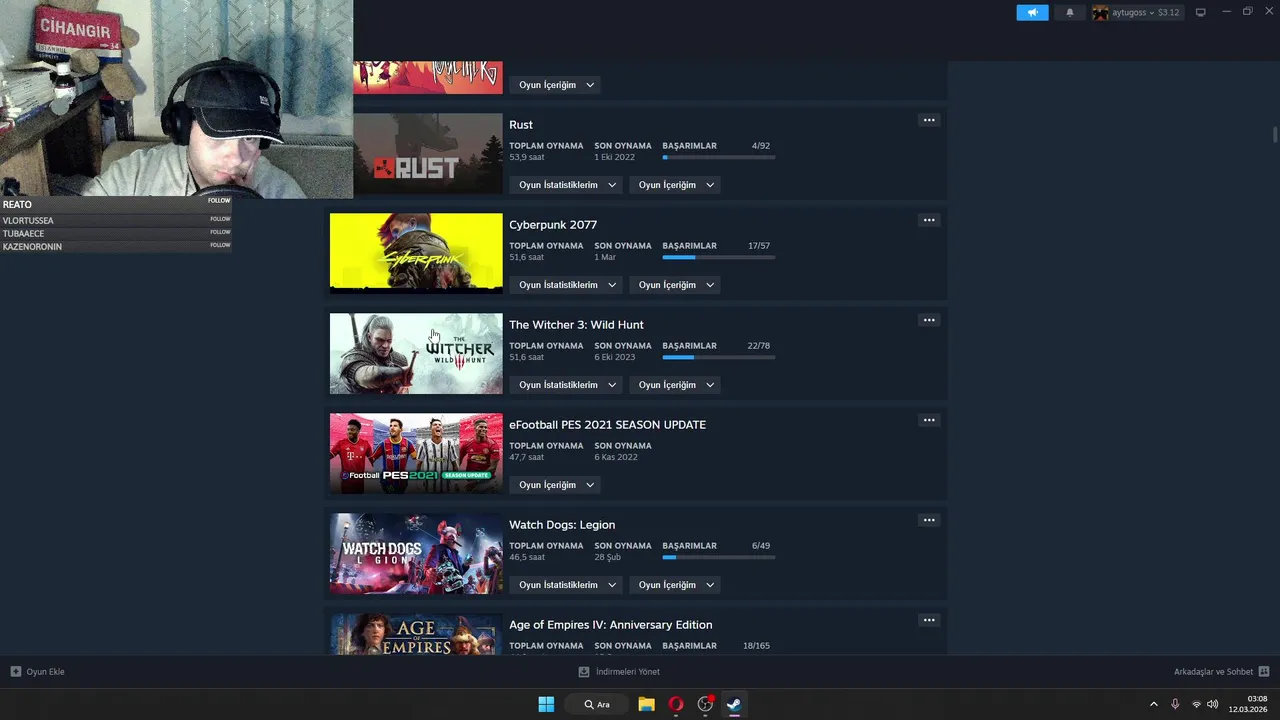Open Wi-Fi network tray icon
The height and width of the screenshot is (720, 1280).
coord(1196,704)
